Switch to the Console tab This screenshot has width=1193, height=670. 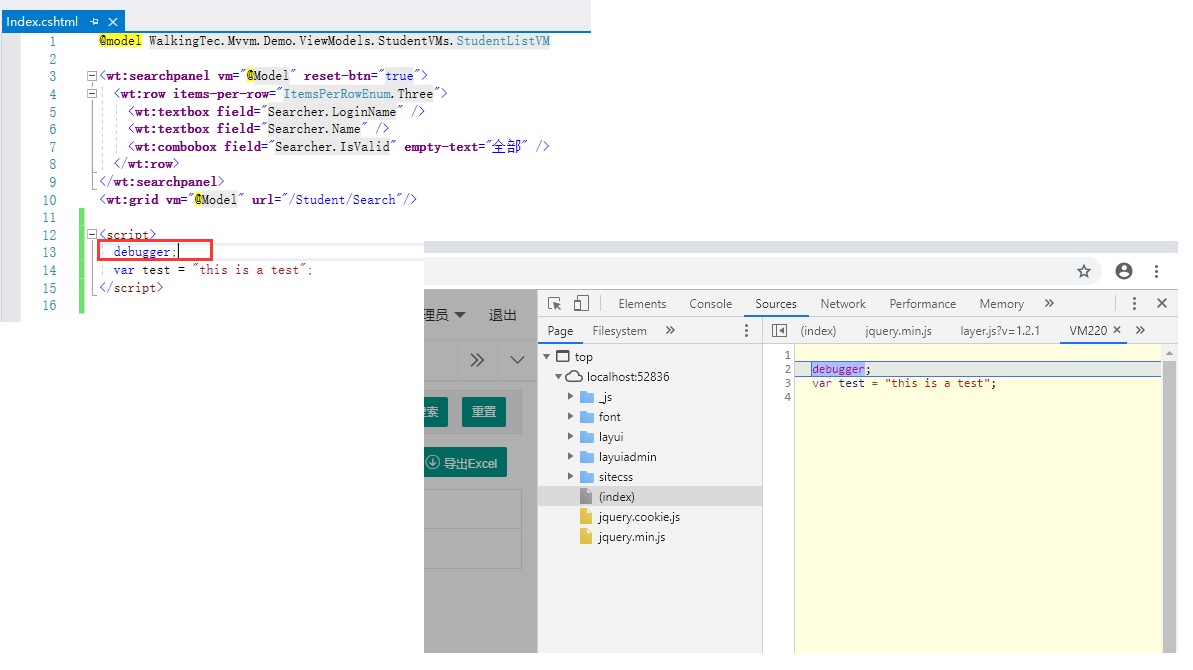click(x=710, y=303)
